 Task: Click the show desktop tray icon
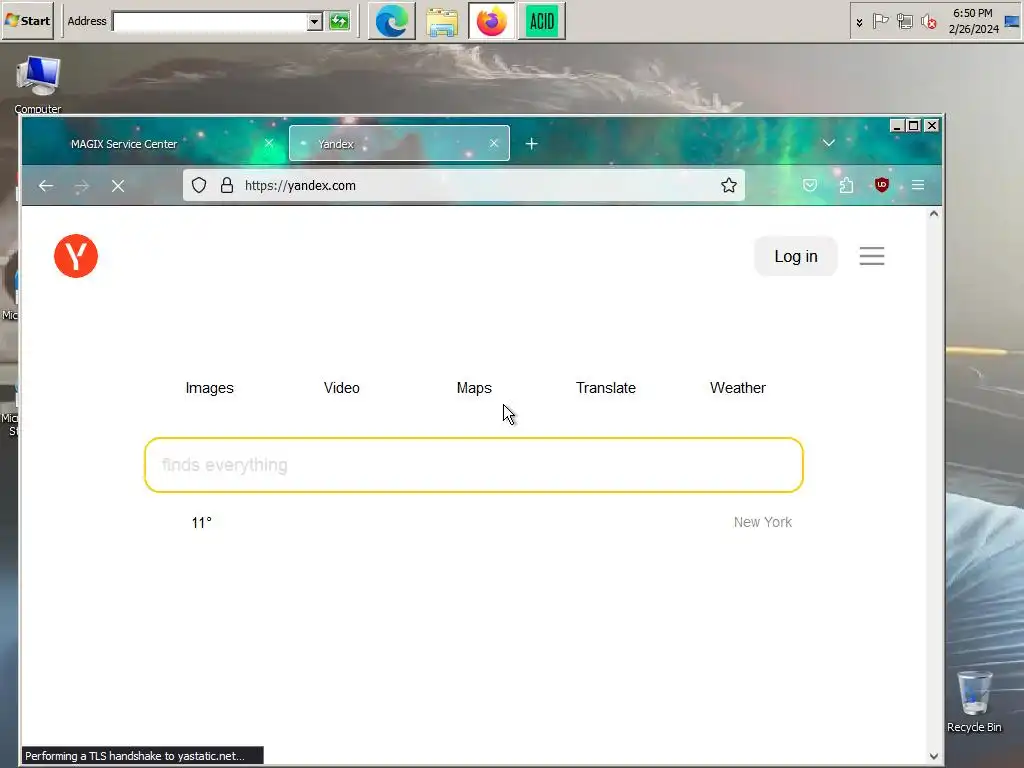point(1012,22)
